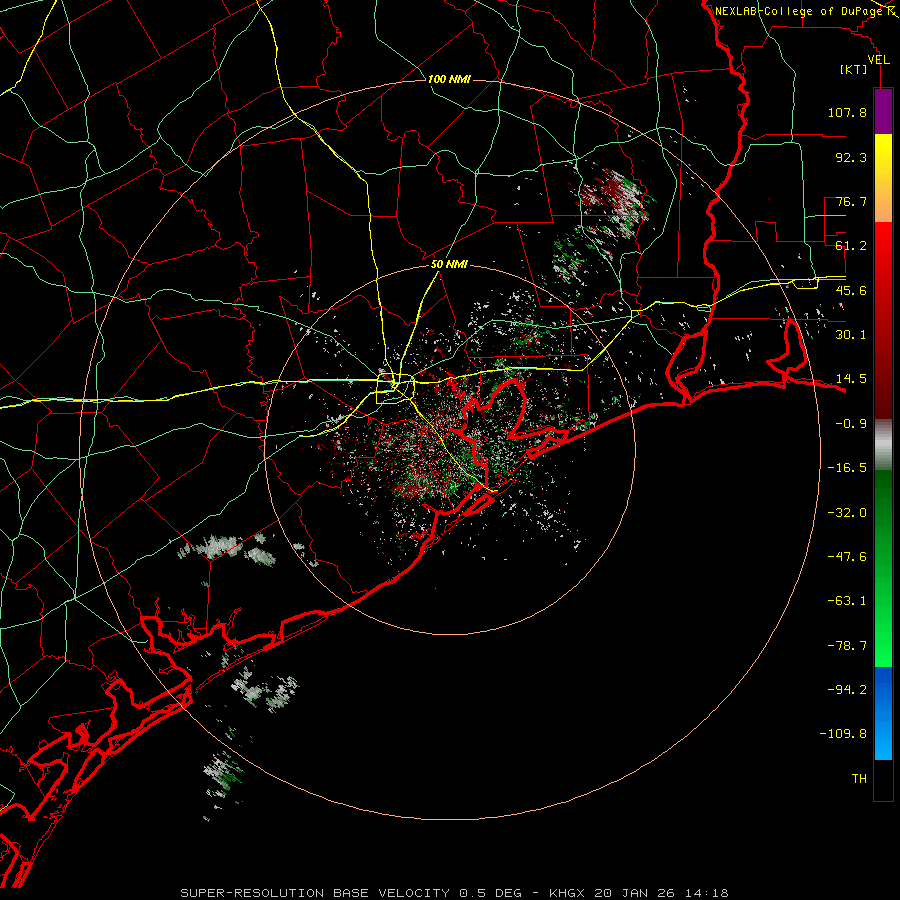Click the -16.5 velocity scale value

[847, 468]
